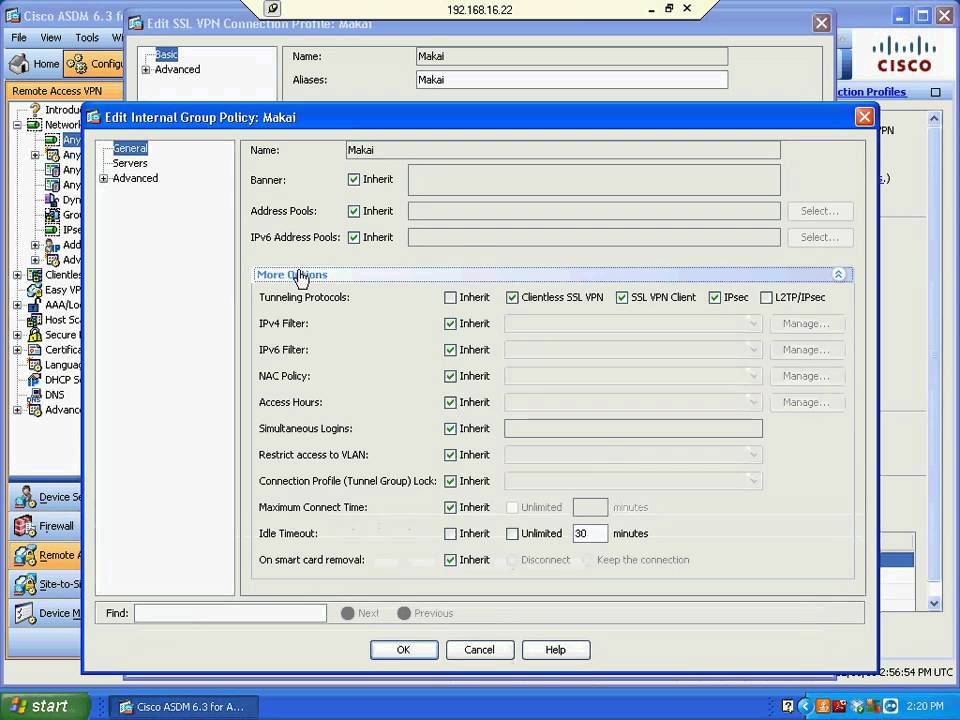
Task: Click DHCP Server icon in tree
Action: [35, 380]
